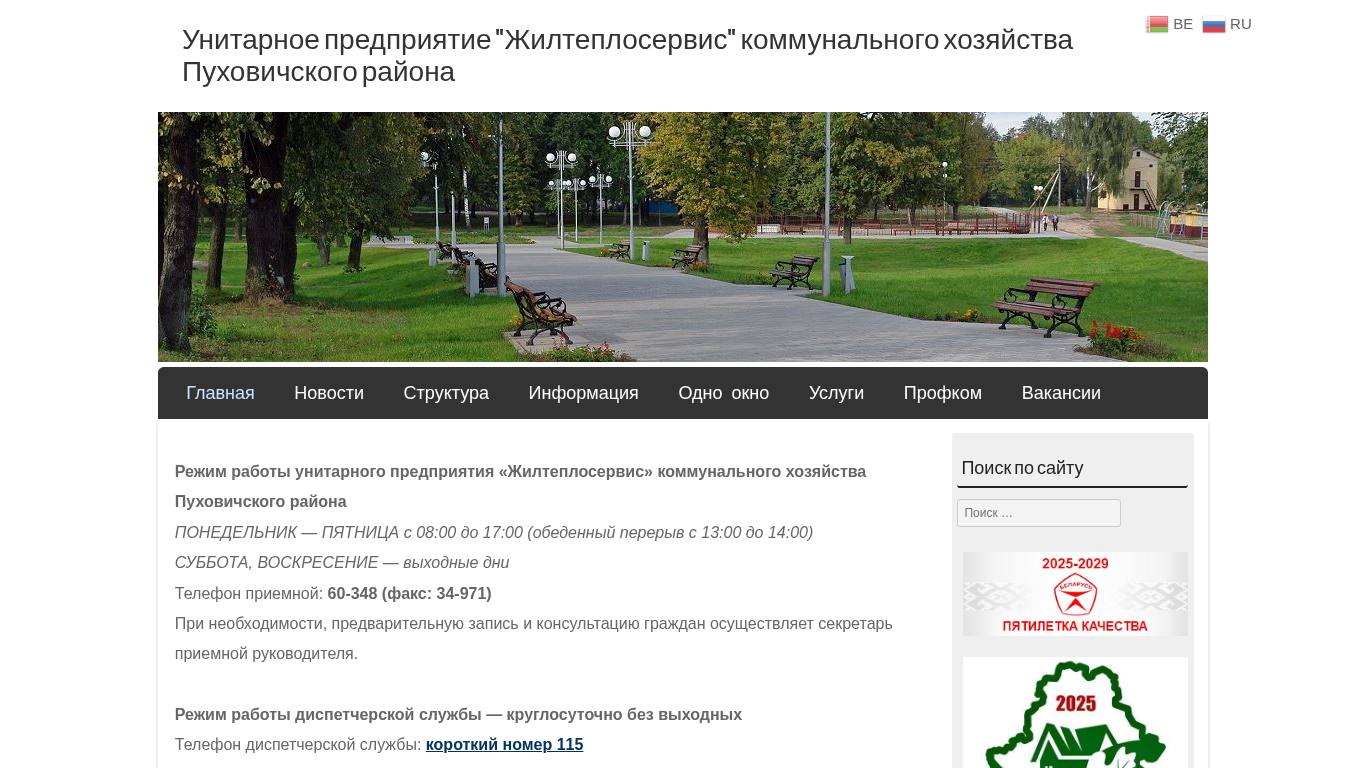1366x768 pixels.
Task: Click the ПОНЕДЕЛЬНИК — ПЯТНИЦА working hours line
Action: coord(494,533)
